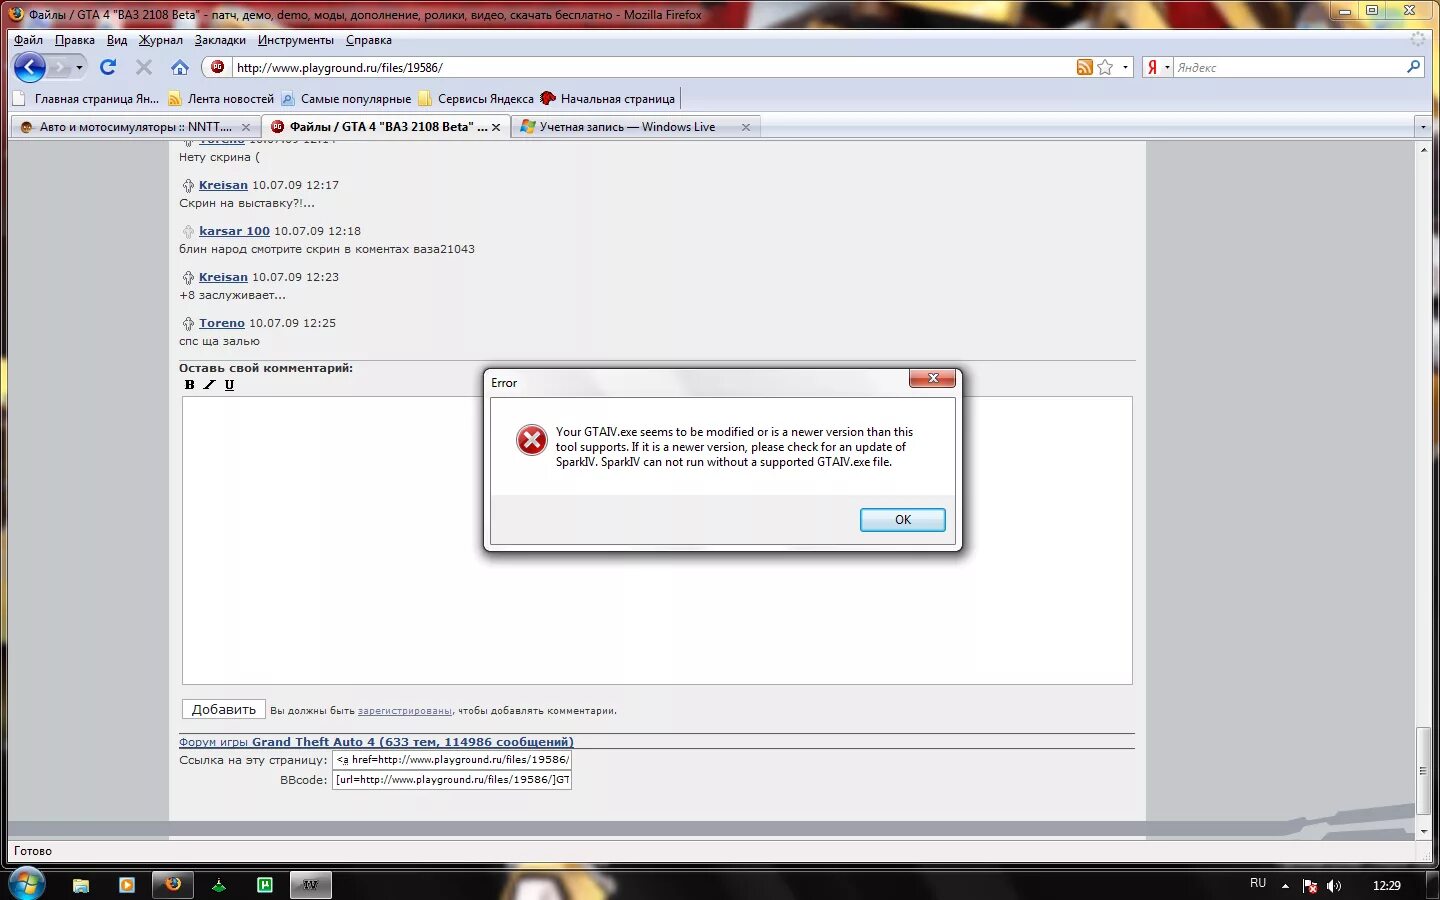
Task: Click the PG site identity icon in address bar
Action: point(217,67)
